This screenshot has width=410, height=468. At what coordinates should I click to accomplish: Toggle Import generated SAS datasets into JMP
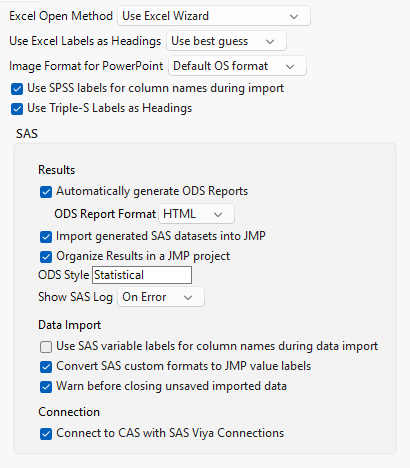(x=46, y=237)
